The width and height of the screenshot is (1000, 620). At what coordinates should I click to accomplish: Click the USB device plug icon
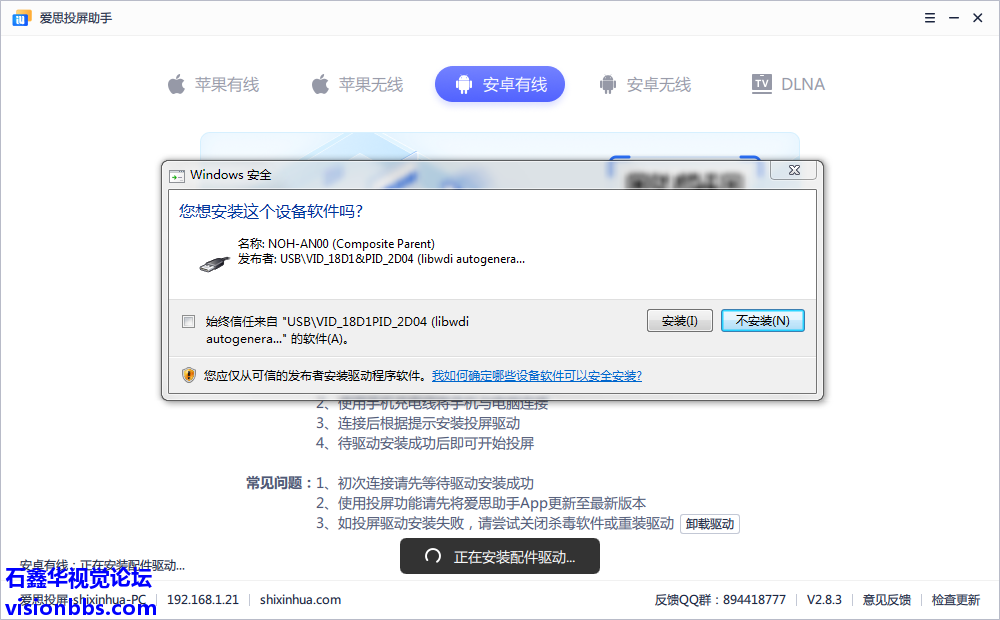[x=214, y=263]
